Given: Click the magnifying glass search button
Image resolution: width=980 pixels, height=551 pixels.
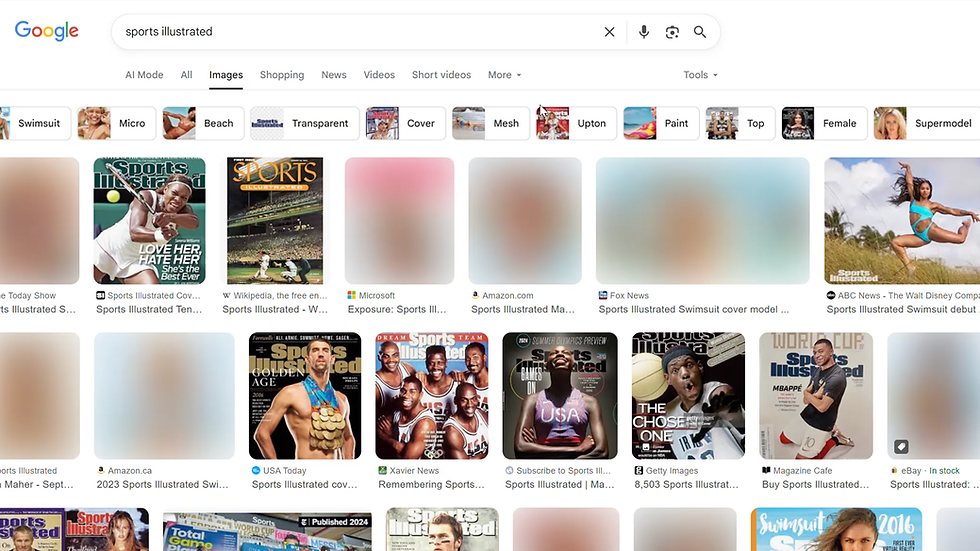Looking at the screenshot, I should 700,32.
